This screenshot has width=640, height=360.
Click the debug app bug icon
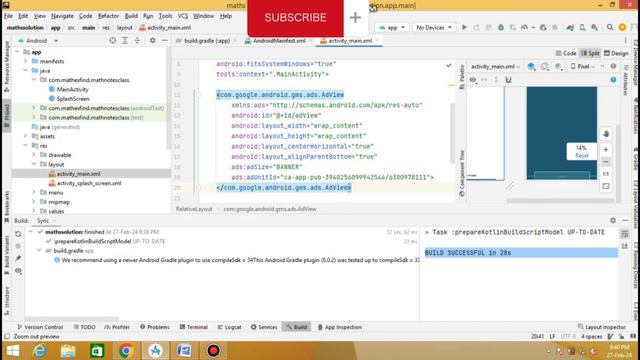(501, 27)
